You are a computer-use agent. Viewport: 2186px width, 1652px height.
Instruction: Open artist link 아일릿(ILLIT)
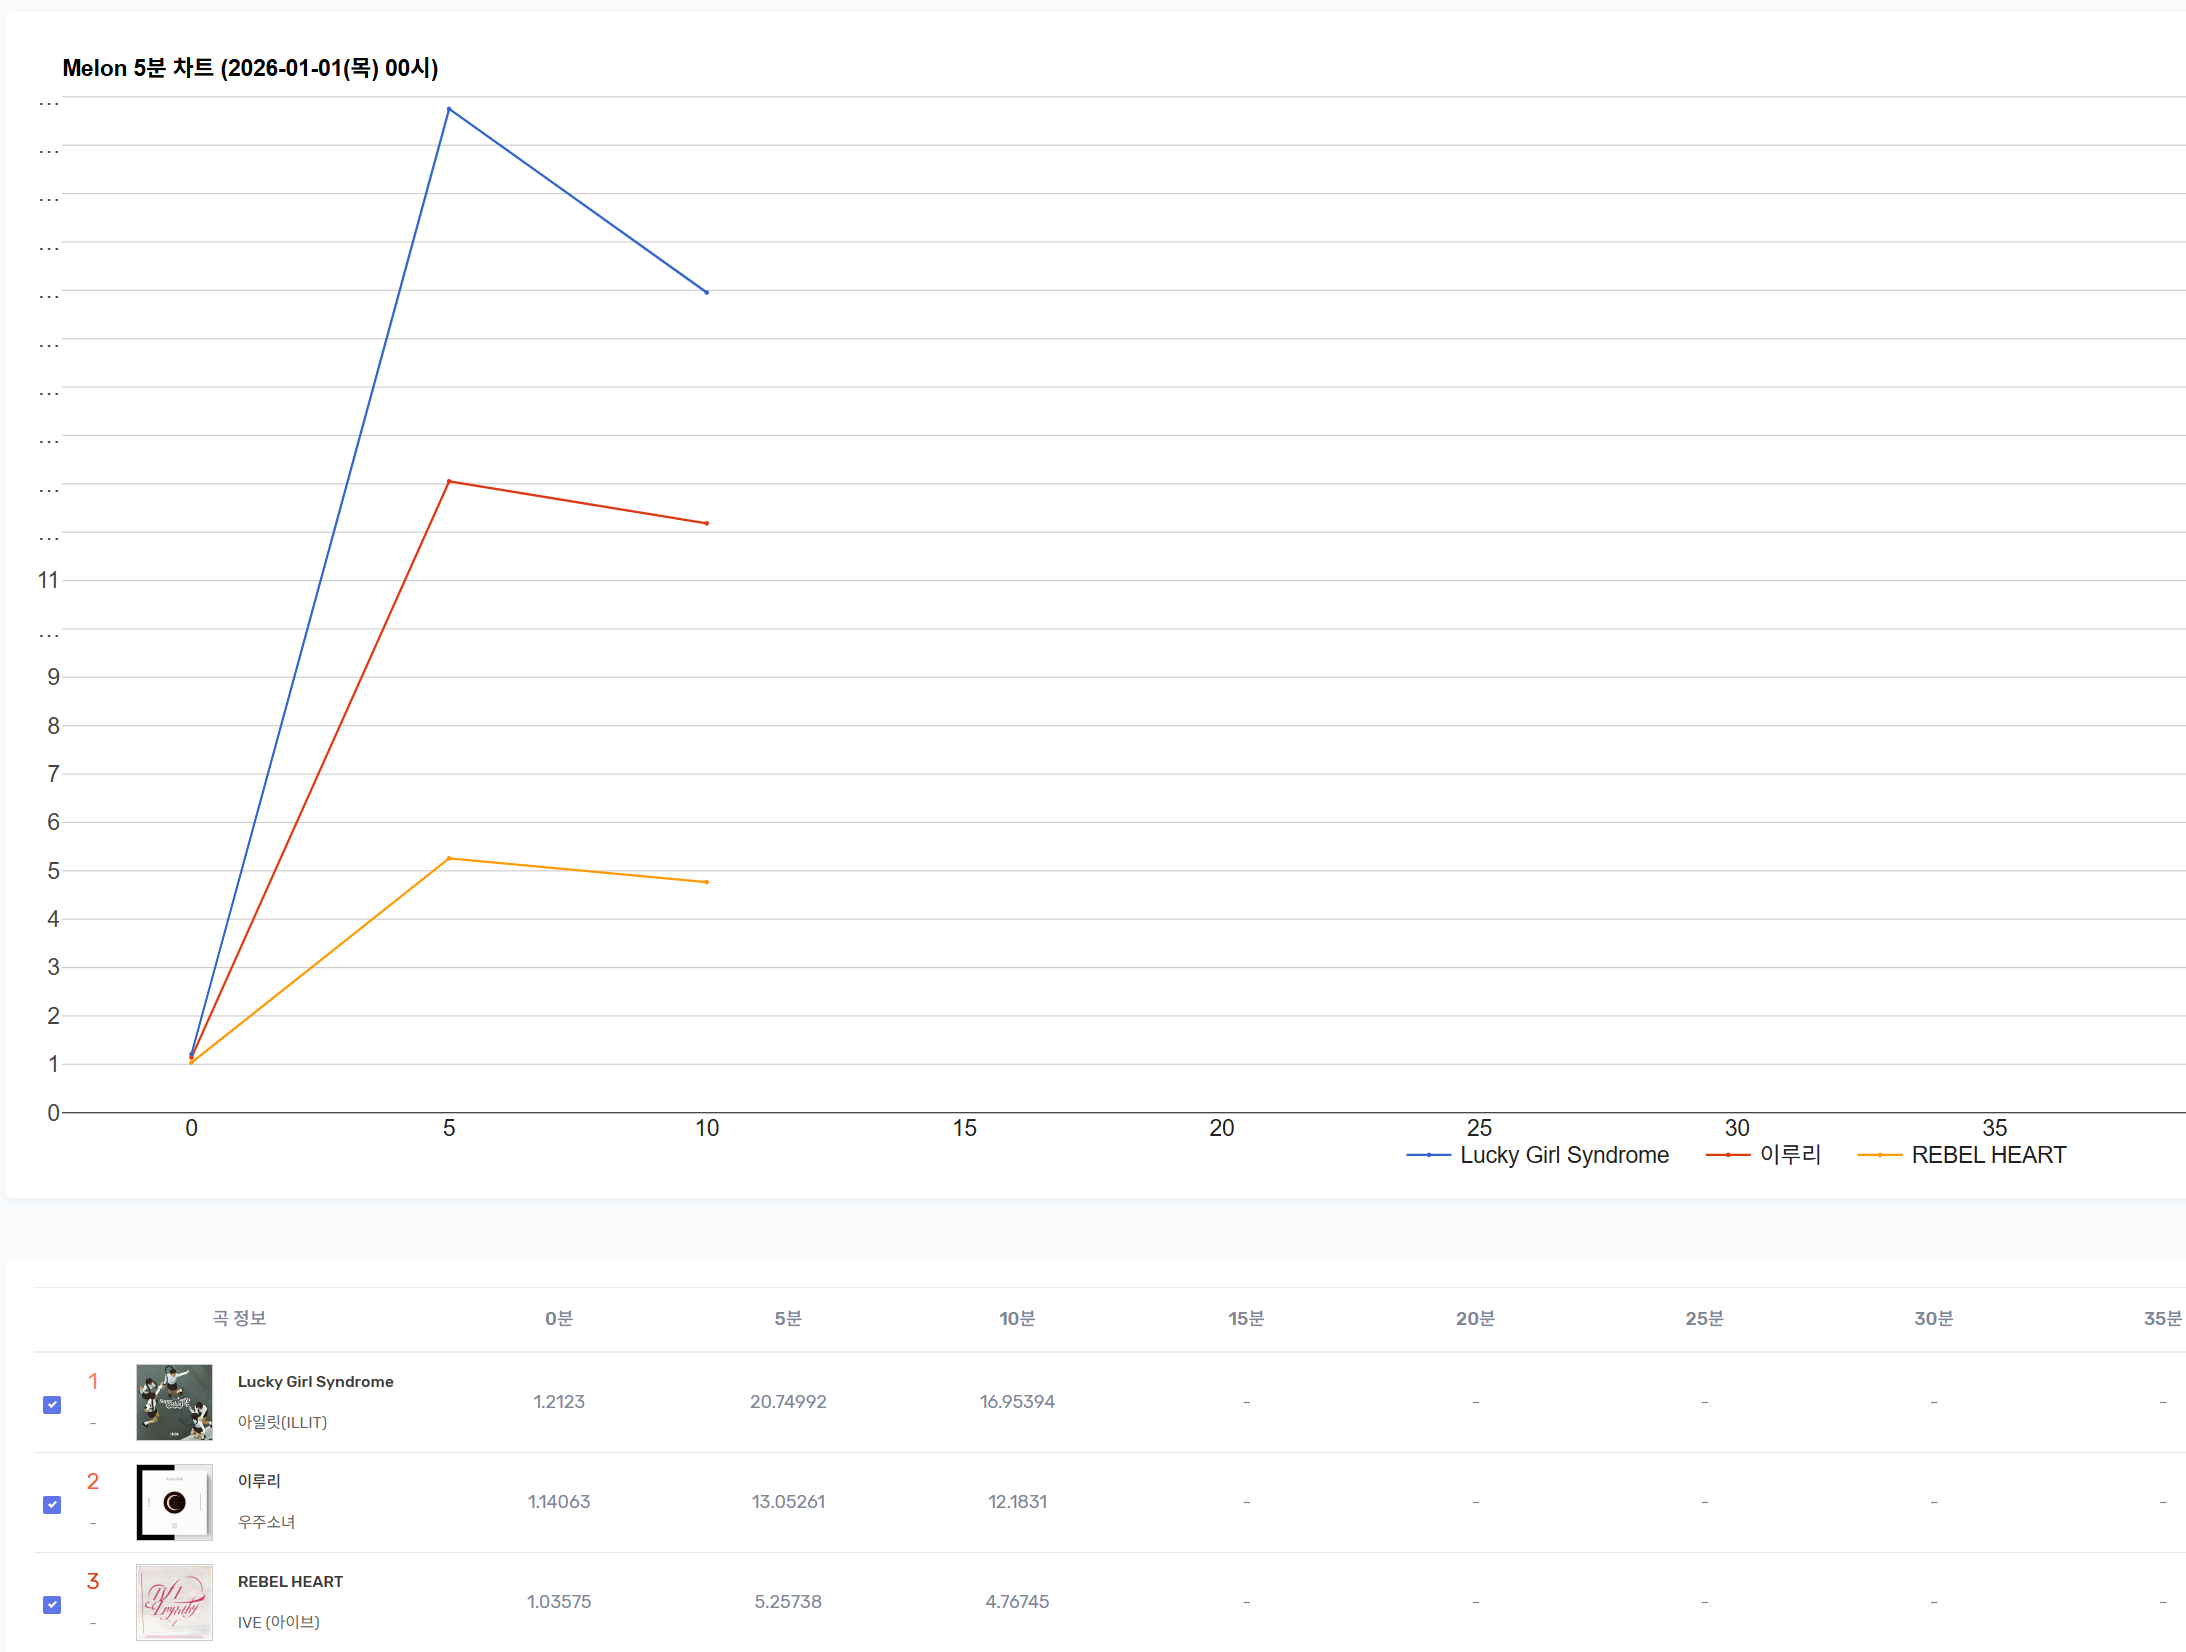[x=282, y=1422]
